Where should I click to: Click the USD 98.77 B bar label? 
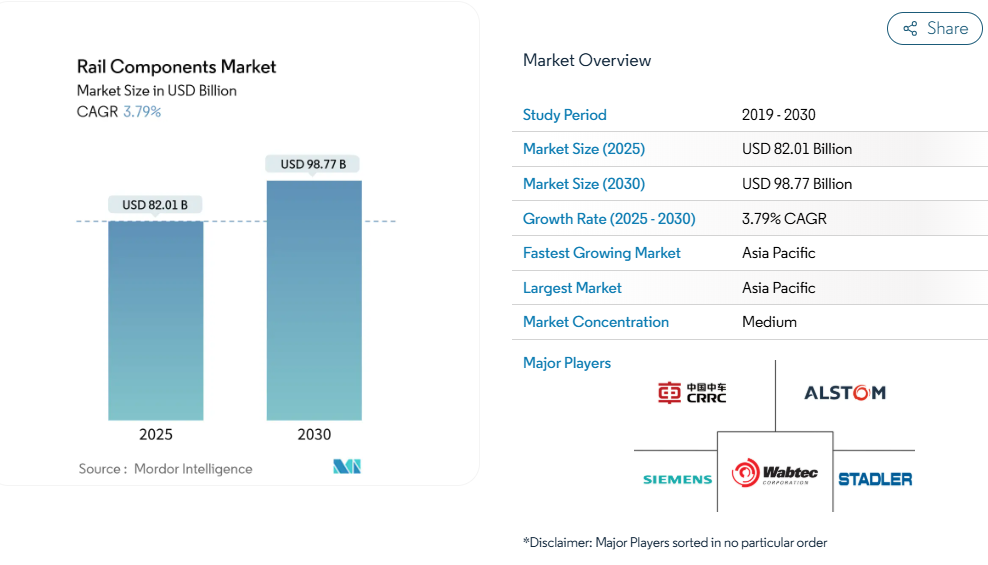[x=313, y=164]
